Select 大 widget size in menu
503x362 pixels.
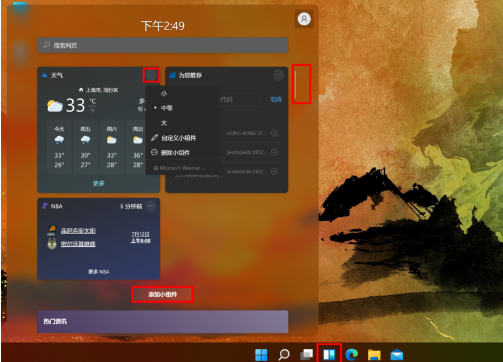(x=183, y=123)
